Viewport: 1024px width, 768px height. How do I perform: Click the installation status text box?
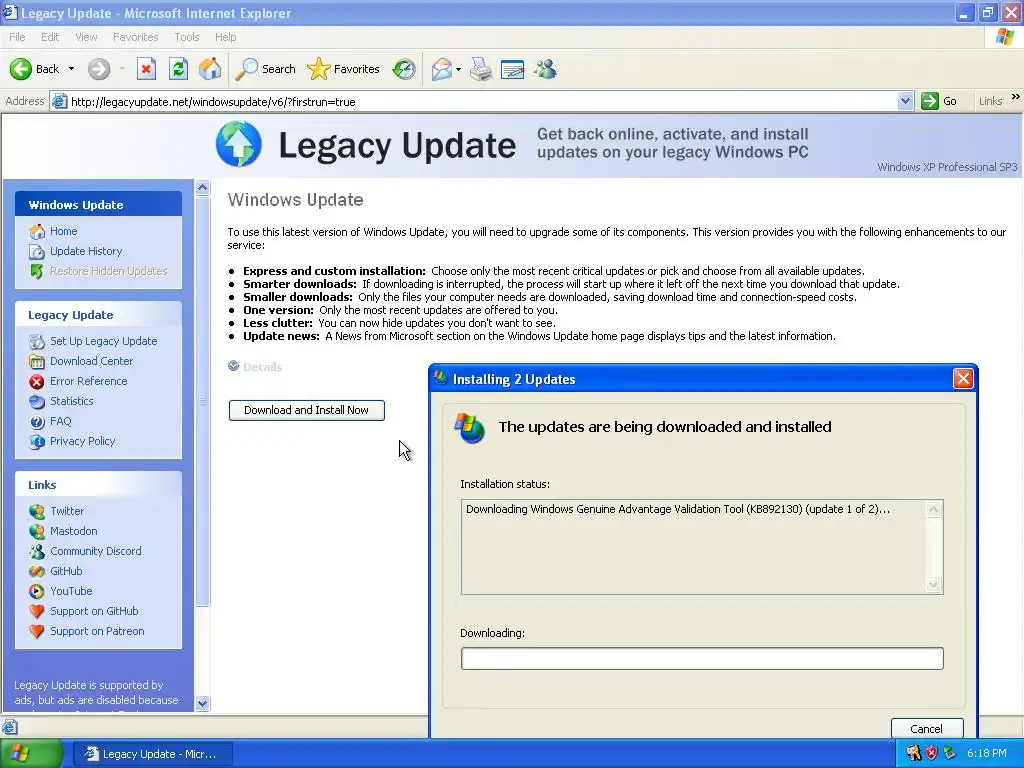click(702, 547)
